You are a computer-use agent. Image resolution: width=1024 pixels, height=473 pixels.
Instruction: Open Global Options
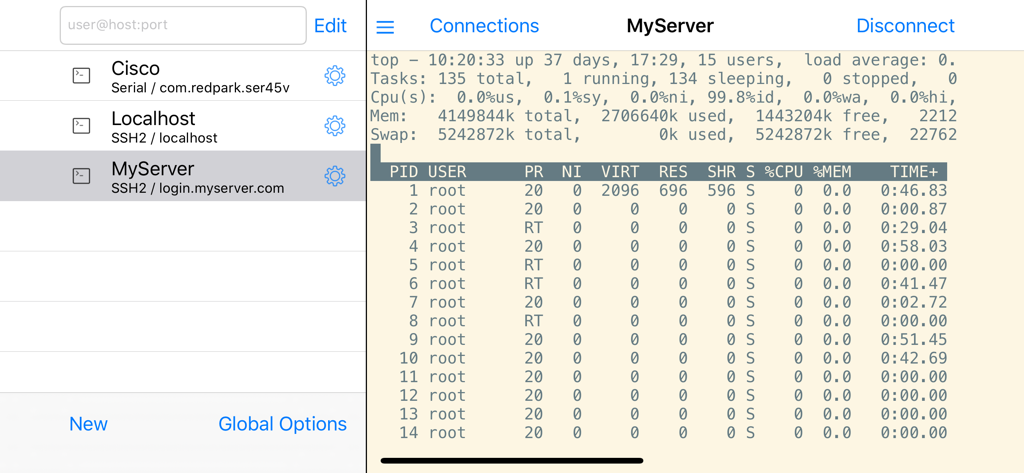[x=282, y=424]
